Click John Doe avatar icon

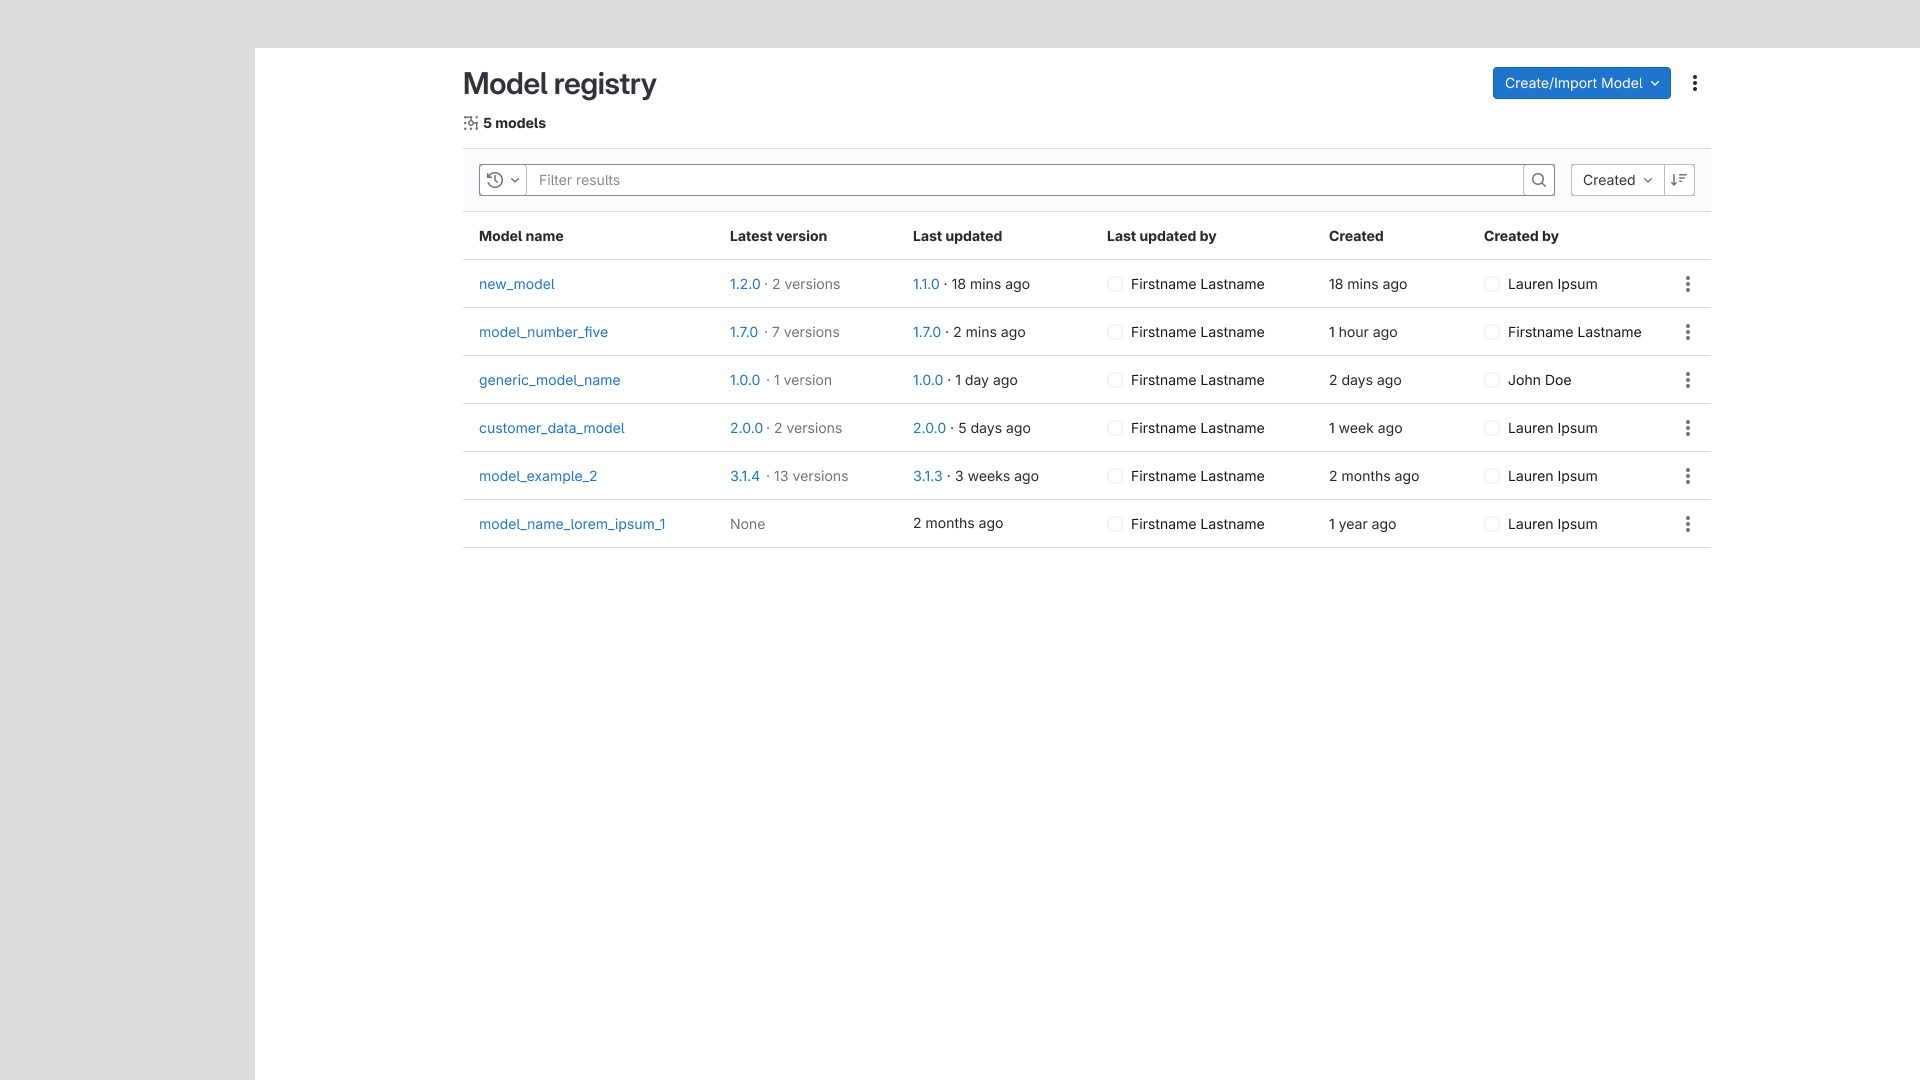click(1492, 380)
